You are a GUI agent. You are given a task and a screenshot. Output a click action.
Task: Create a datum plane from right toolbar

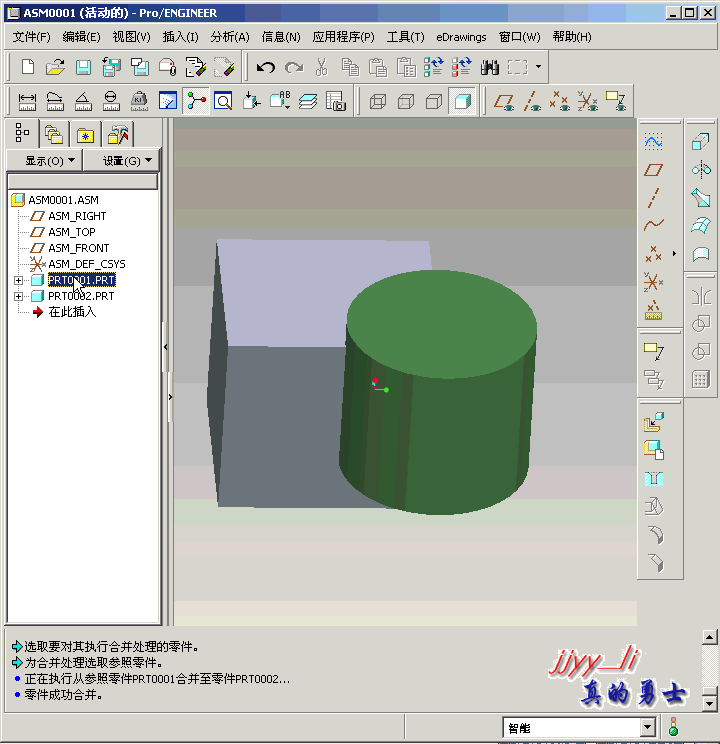(x=654, y=170)
